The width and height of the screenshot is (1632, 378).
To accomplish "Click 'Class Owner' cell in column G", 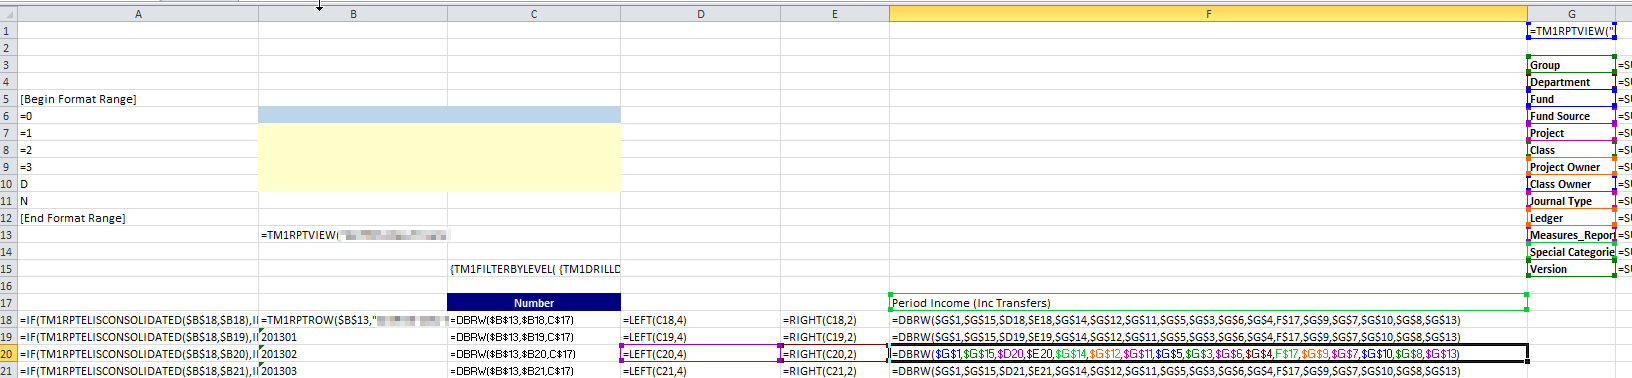I will tap(1571, 184).
